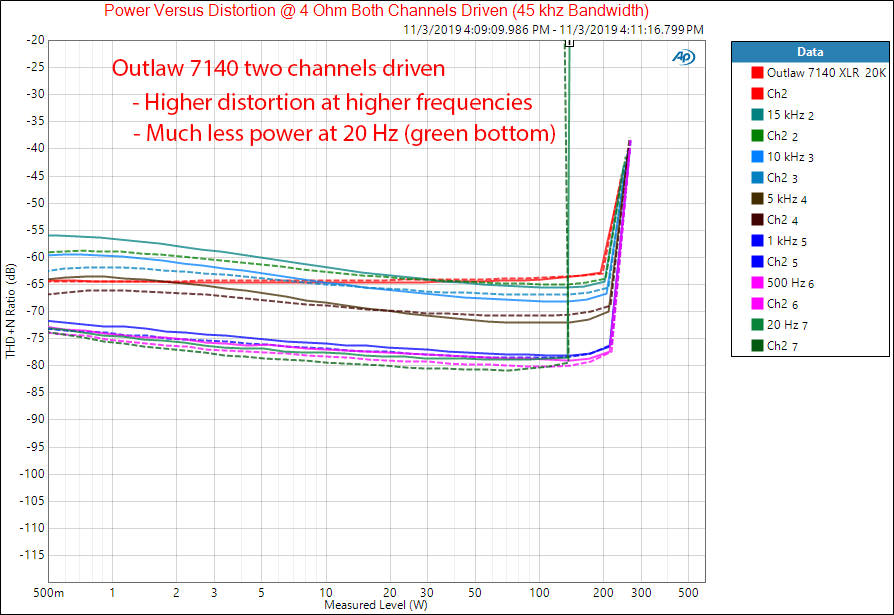Pick the light blue swatch beside 10 kHz 3
The width and height of the screenshot is (894, 615).
click(757, 157)
